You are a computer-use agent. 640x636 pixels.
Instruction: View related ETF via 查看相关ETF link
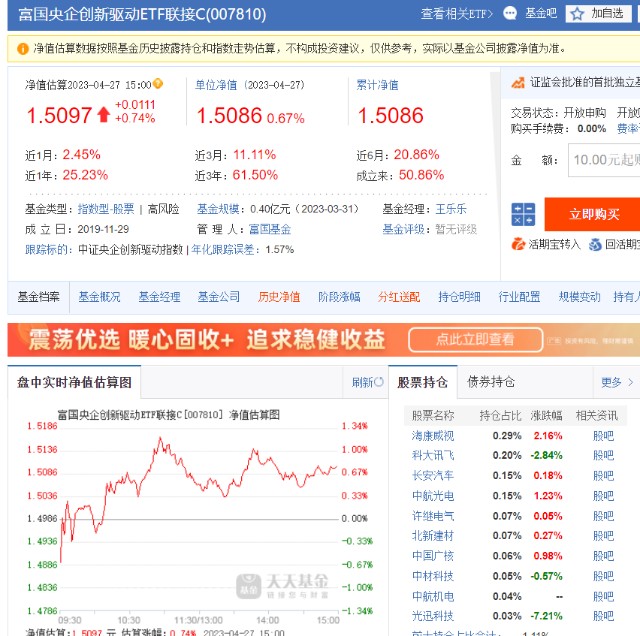tap(457, 14)
